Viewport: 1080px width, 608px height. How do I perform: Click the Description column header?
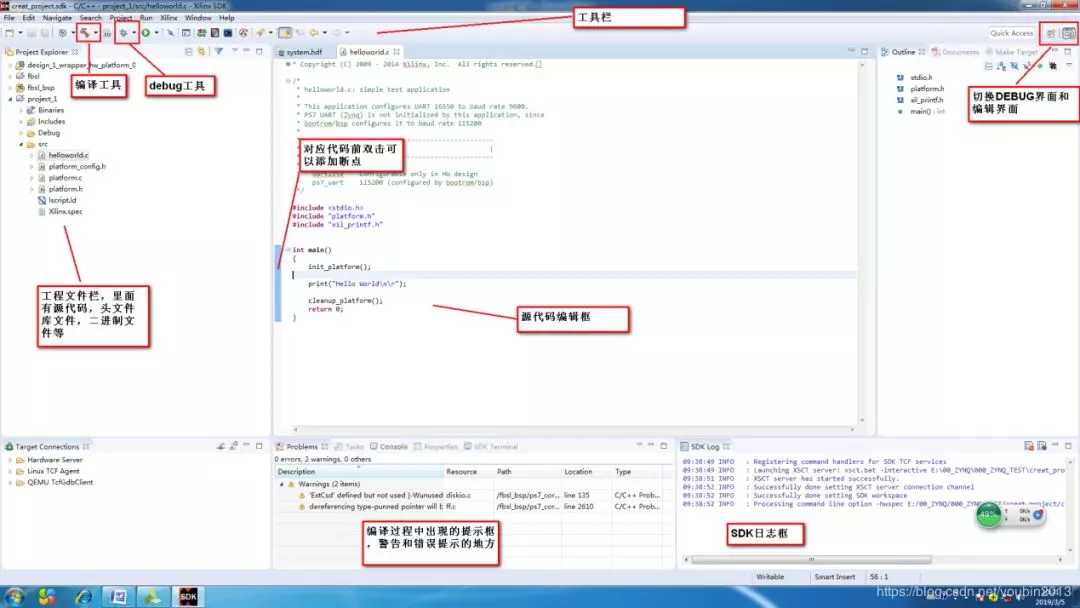pos(359,472)
